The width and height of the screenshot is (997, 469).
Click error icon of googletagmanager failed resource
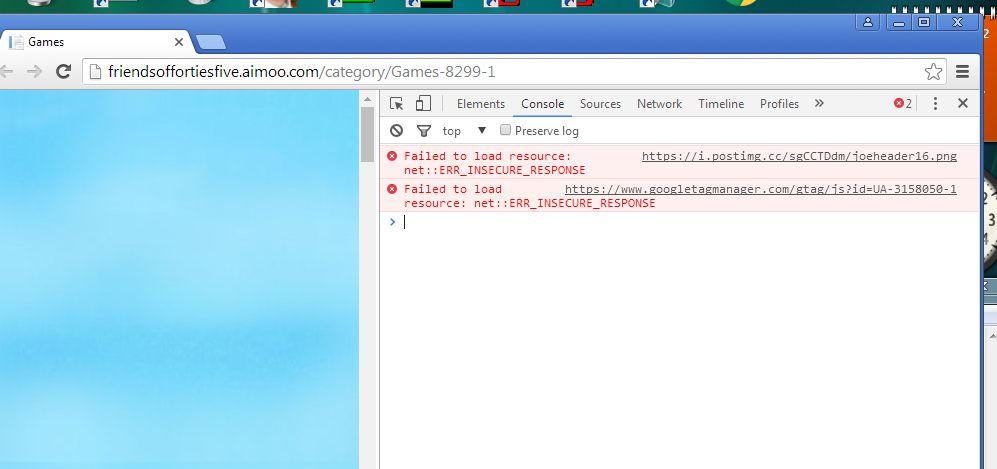pos(392,189)
